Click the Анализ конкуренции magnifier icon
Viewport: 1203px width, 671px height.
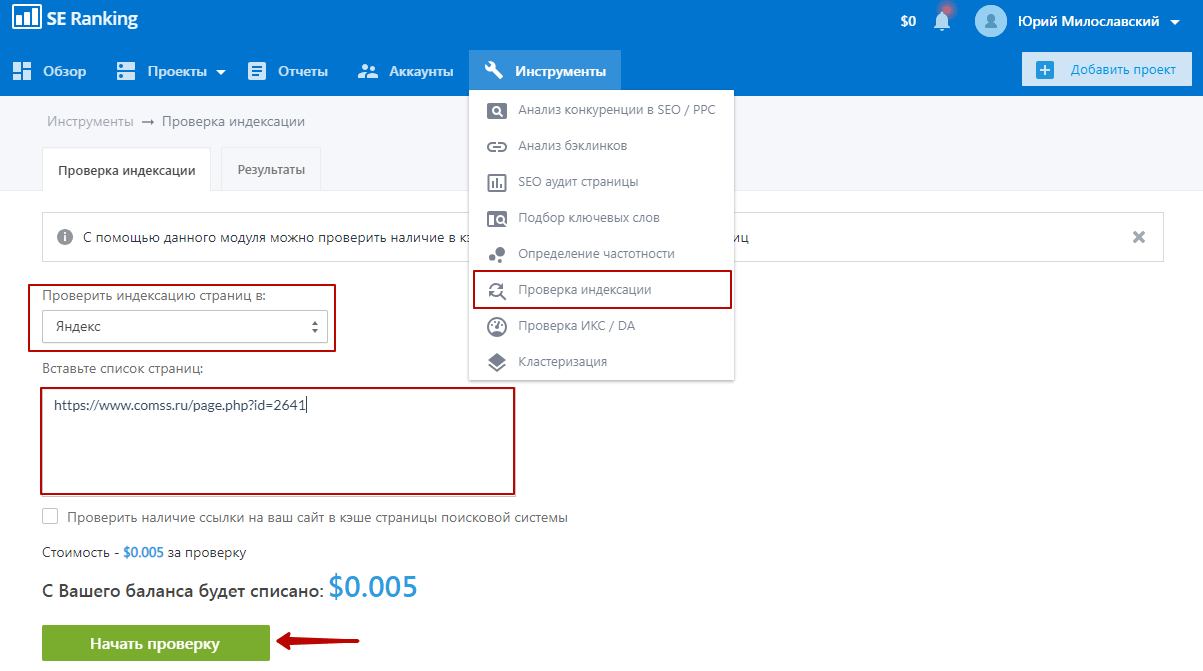[x=497, y=110]
